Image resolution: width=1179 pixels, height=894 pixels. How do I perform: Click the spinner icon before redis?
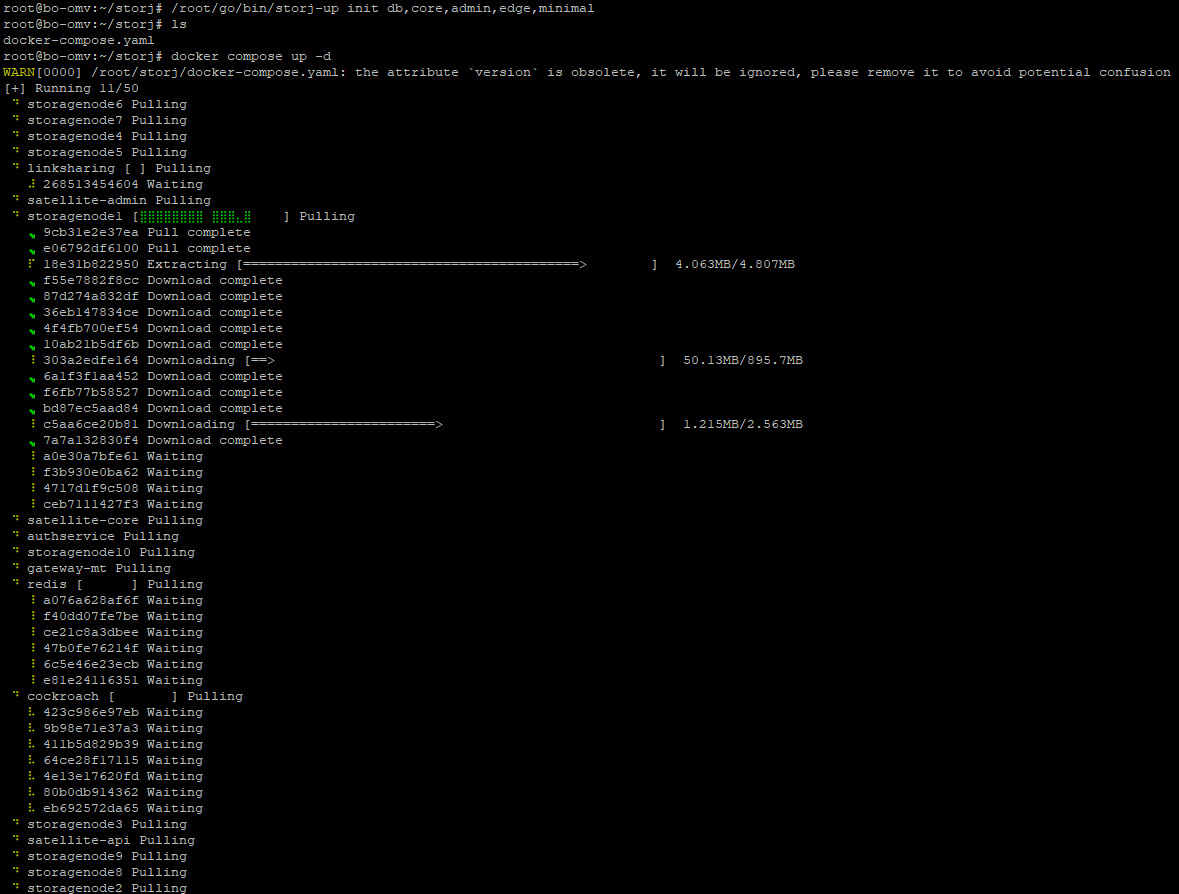click(x=16, y=584)
